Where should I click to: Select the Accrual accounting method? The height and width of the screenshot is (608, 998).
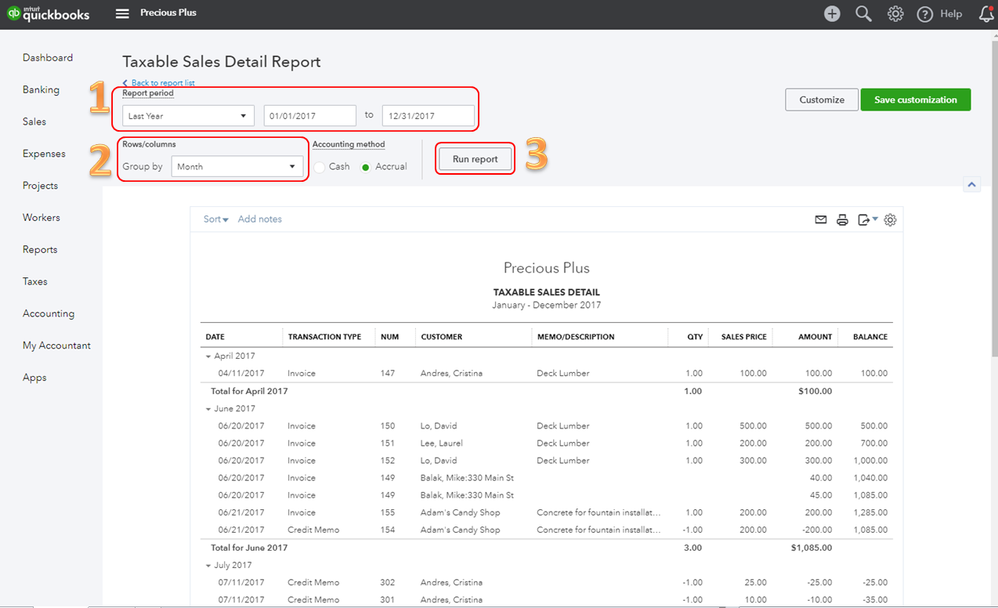[x=366, y=167]
